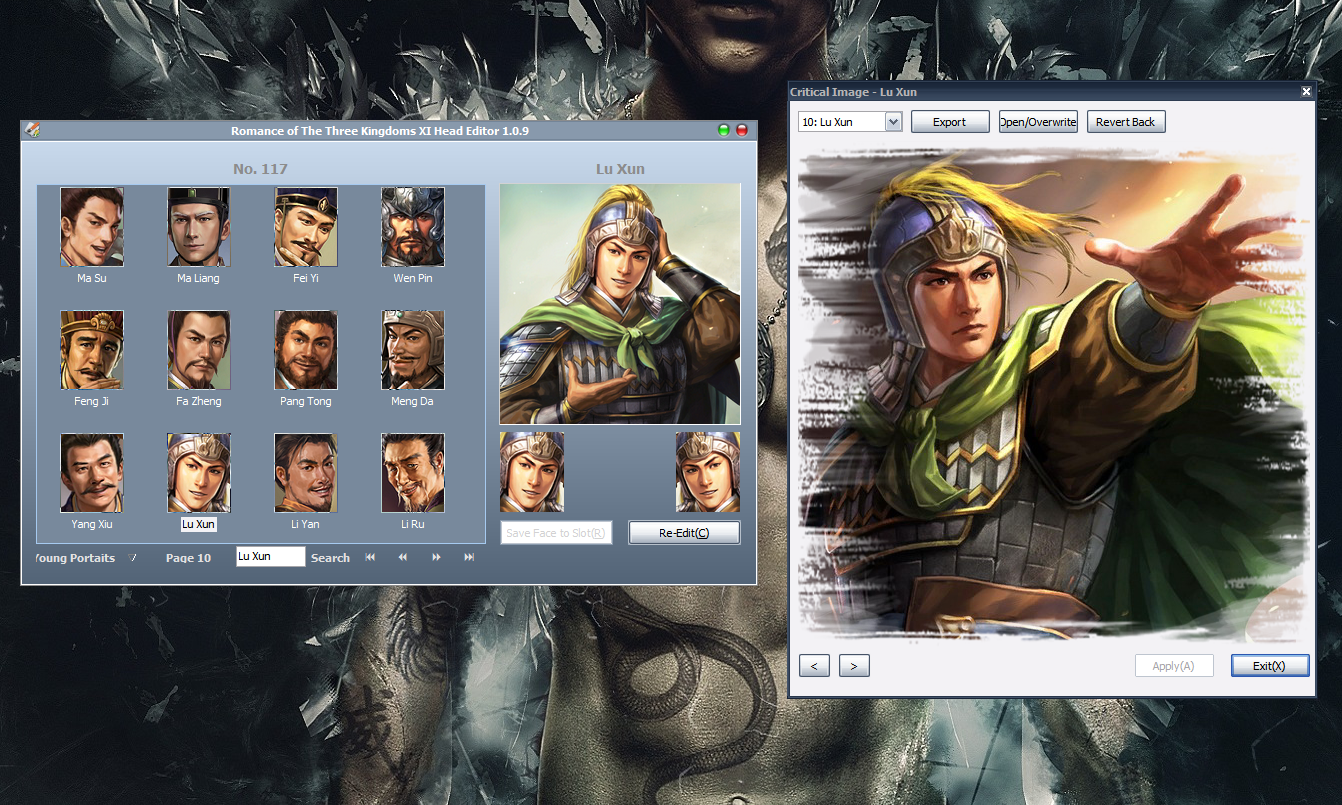Viewport: 1342px width, 805px height.
Task: Select the Fei Yi portrait thumbnail
Action: 306,227
